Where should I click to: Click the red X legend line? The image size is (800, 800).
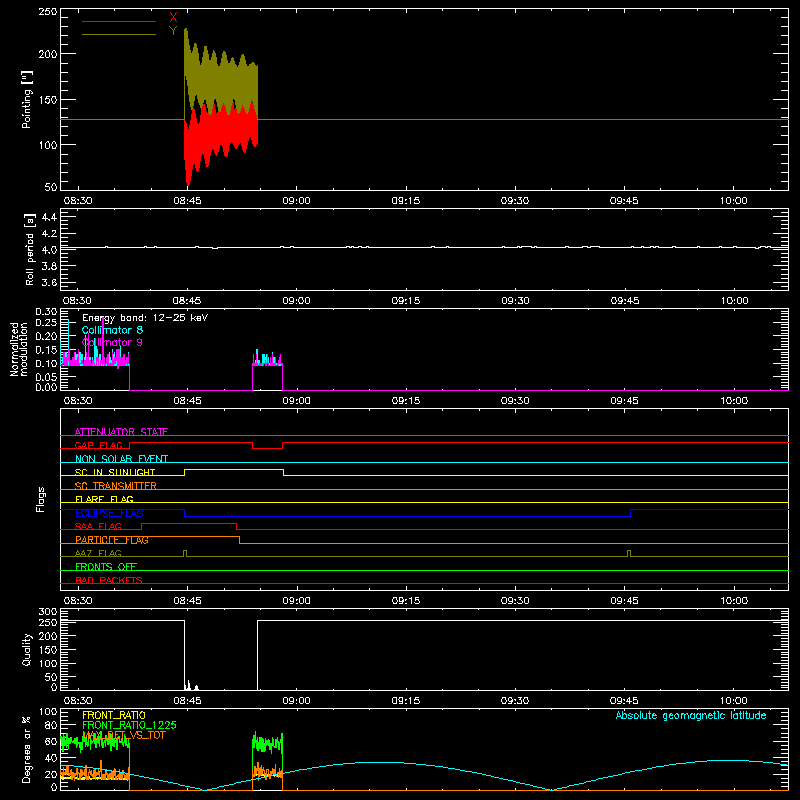click(x=119, y=21)
